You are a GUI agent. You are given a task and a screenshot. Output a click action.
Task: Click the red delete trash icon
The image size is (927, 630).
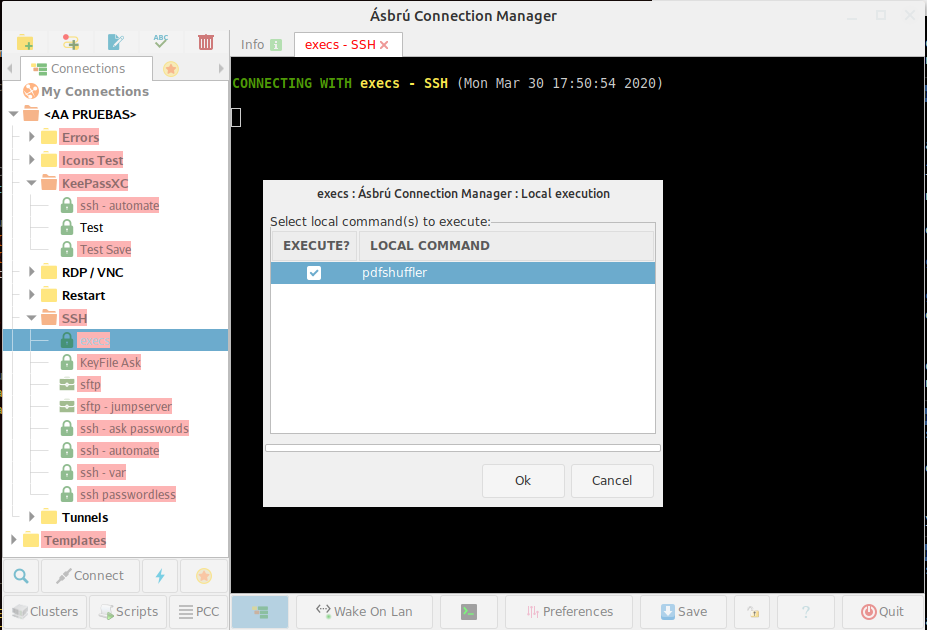coord(206,42)
